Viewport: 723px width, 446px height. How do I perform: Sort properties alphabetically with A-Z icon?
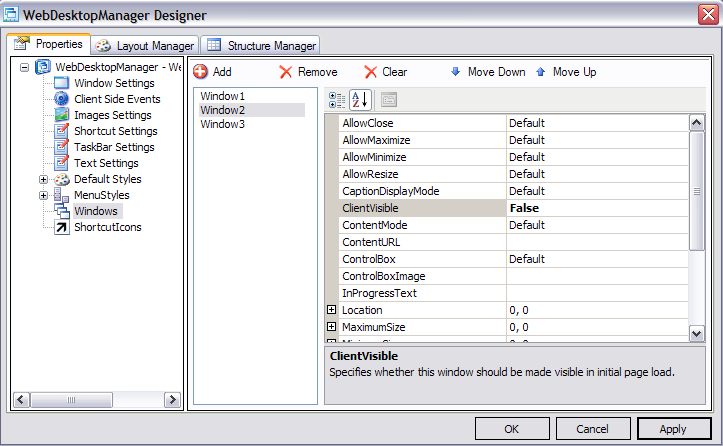tap(360, 99)
